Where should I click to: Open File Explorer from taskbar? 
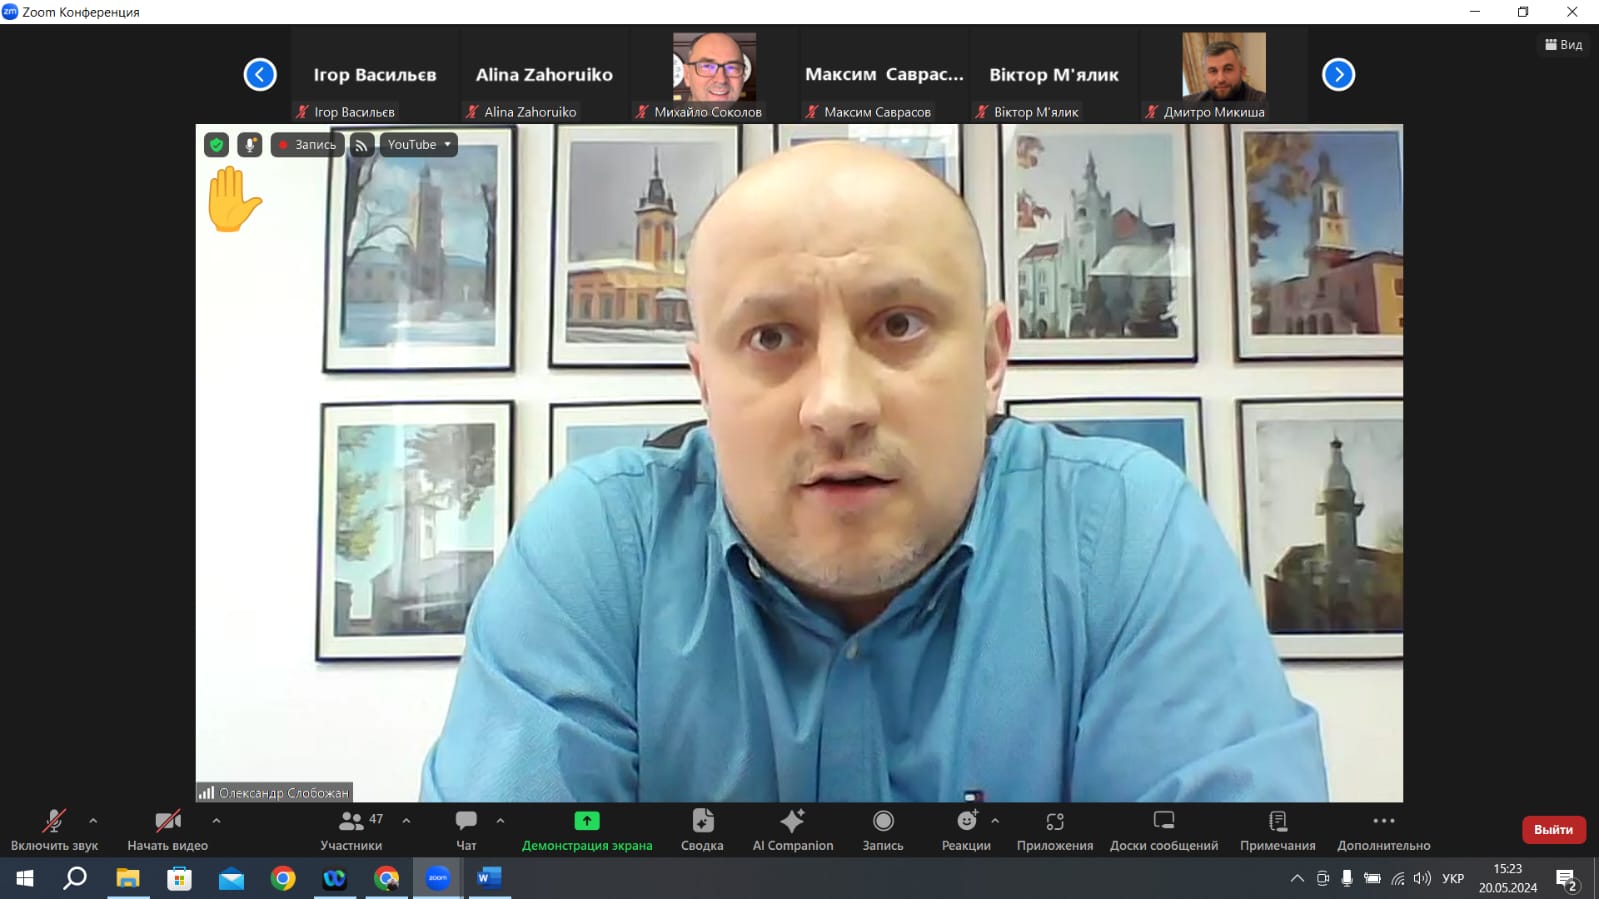coord(128,879)
